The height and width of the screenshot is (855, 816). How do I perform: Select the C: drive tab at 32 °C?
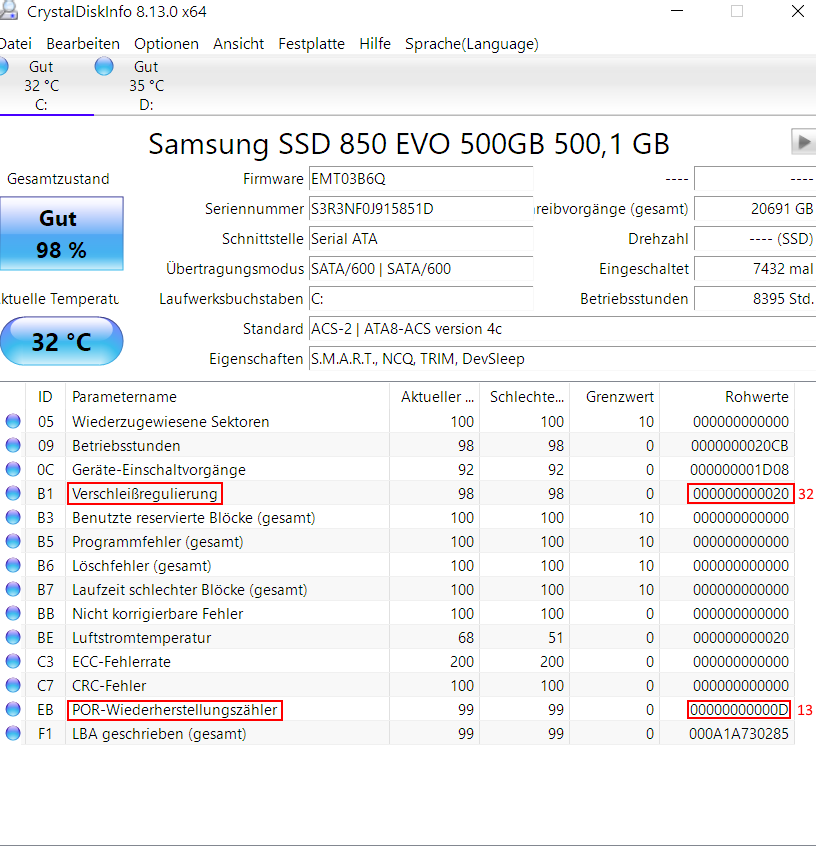click(x=41, y=85)
